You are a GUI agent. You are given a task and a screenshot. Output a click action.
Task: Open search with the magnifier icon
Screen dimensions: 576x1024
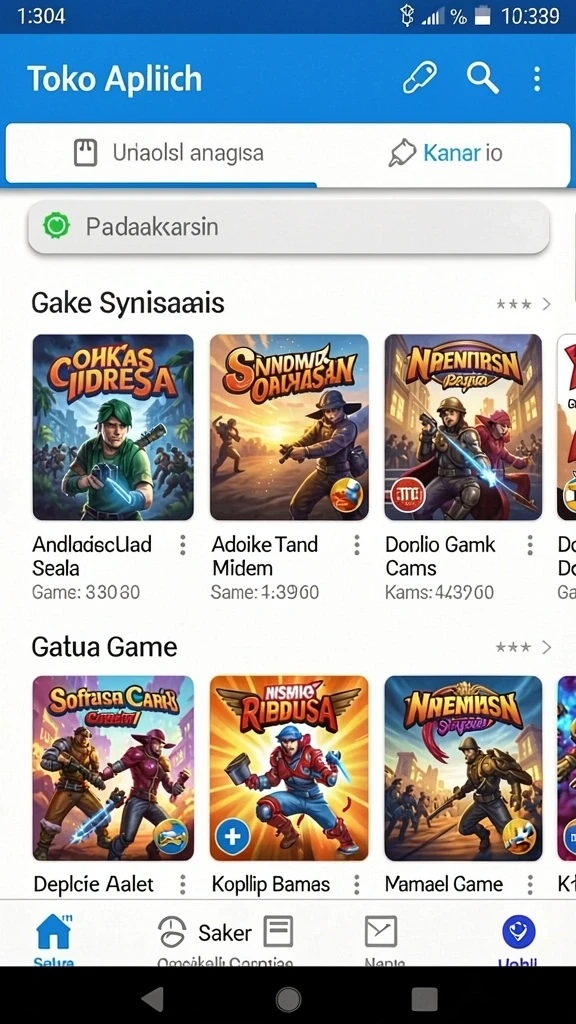click(483, 78)
